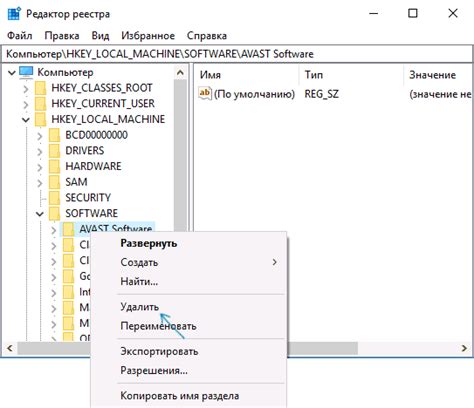The width and height of the screenshot is (474, 408).
Task: Select the SECURITY tree item
Action: point(88,198)
